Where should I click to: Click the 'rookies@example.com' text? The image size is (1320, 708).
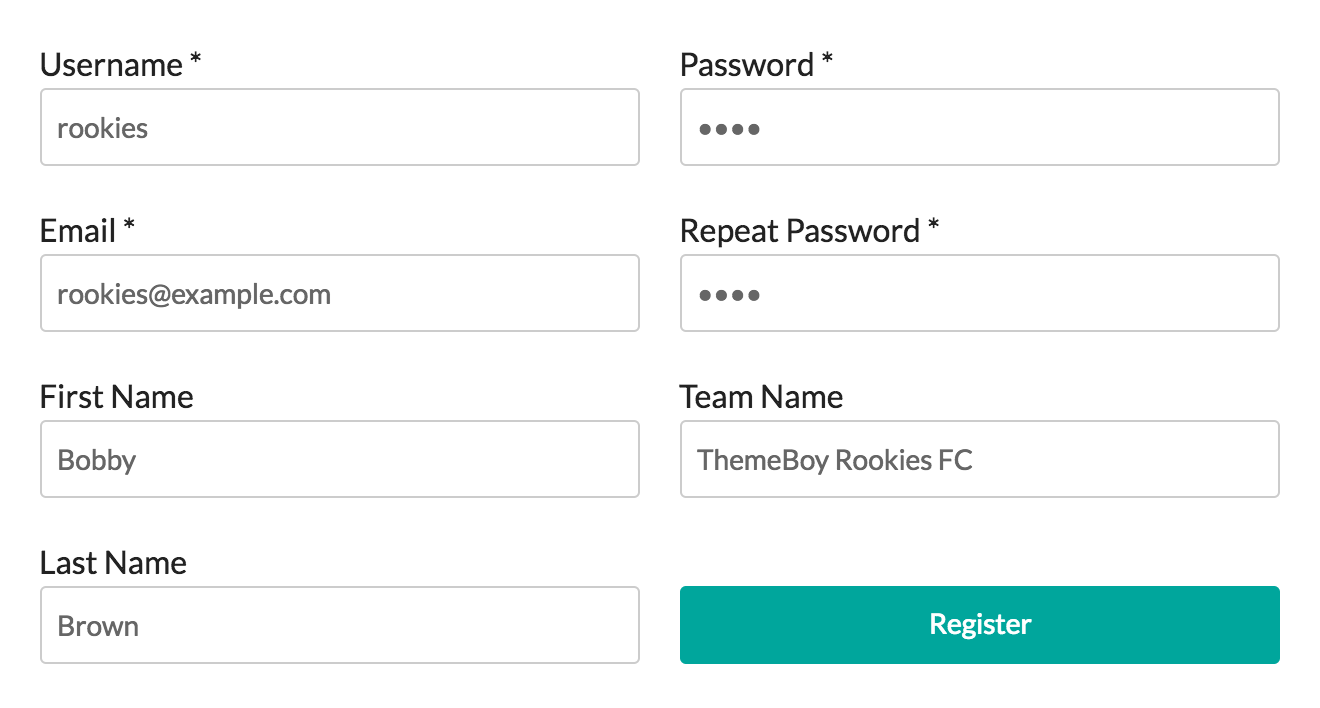pos(194,294)
